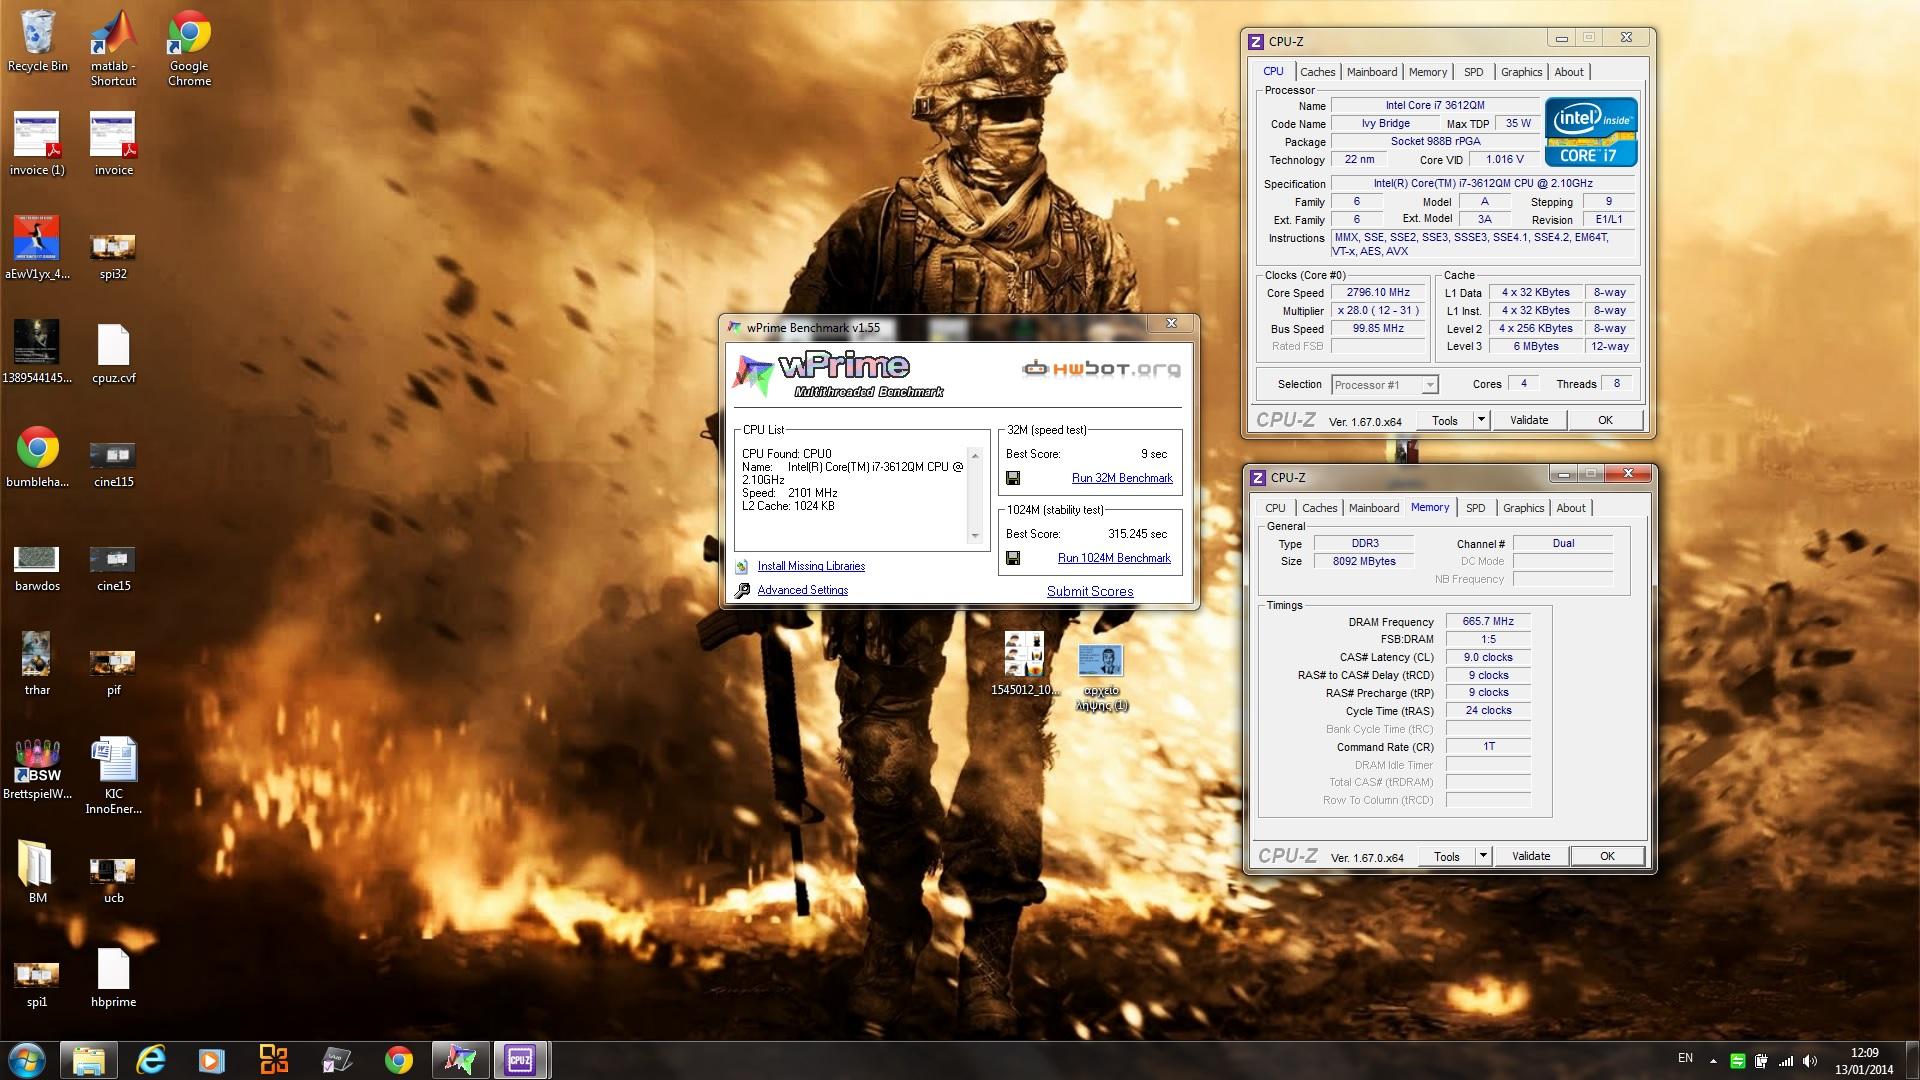The image size is (1920, 1080).
Task: Open the matlab Shortcut desktop icon
Action: [113, 48]
